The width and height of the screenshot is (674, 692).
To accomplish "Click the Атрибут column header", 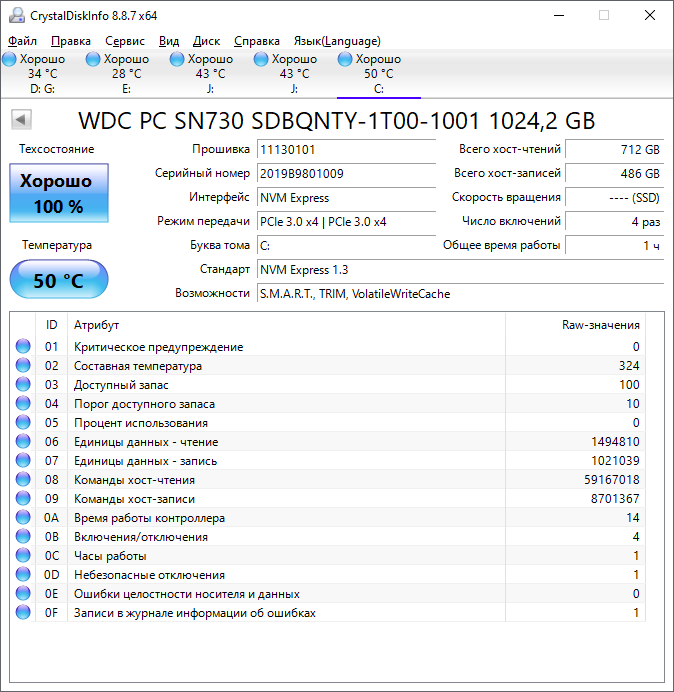I will pyautogui.click(x=286, y=325).
